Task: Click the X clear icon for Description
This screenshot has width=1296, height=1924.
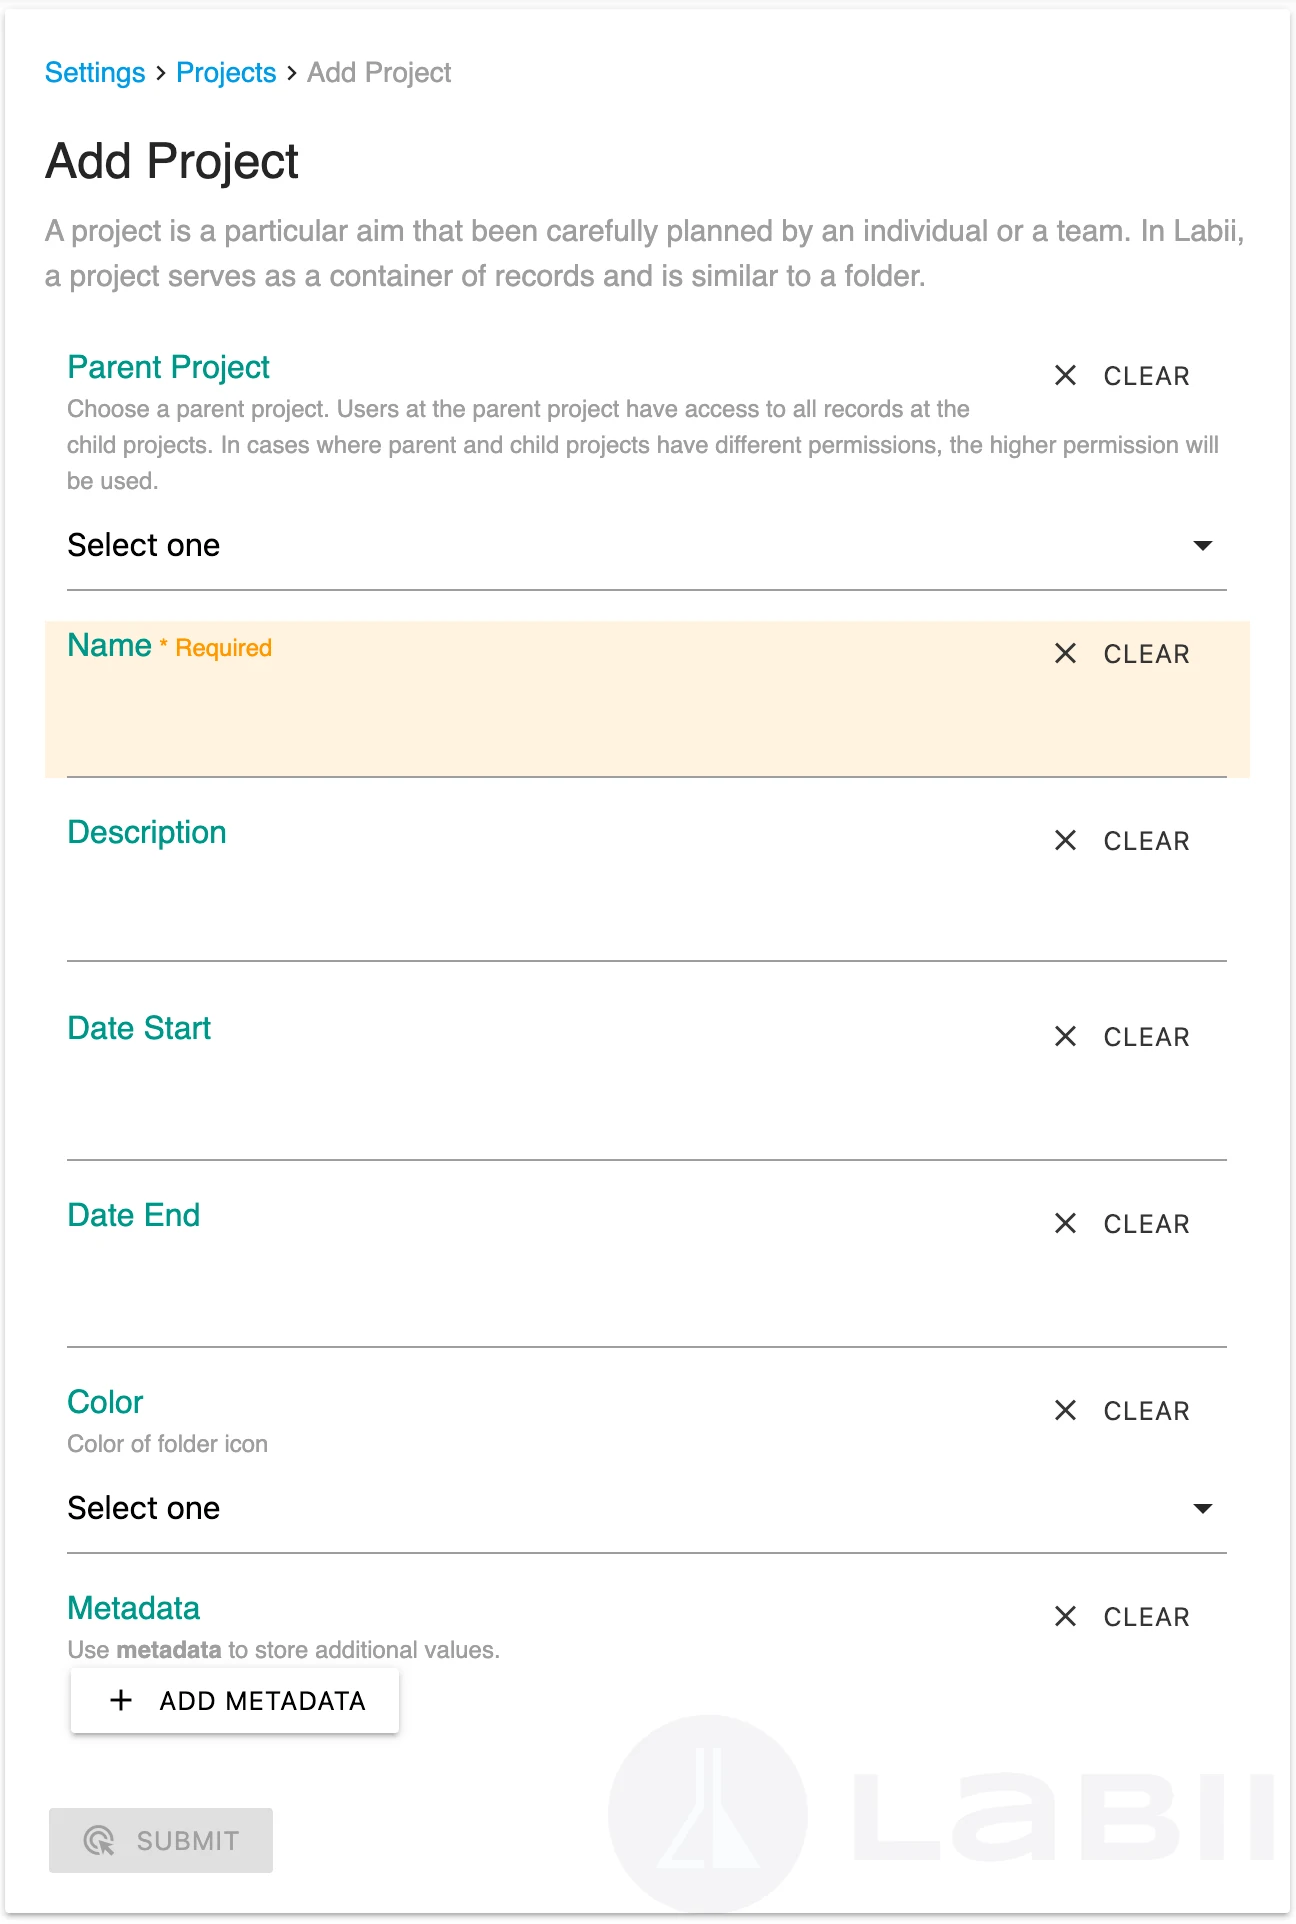Action: point(1065,840)
